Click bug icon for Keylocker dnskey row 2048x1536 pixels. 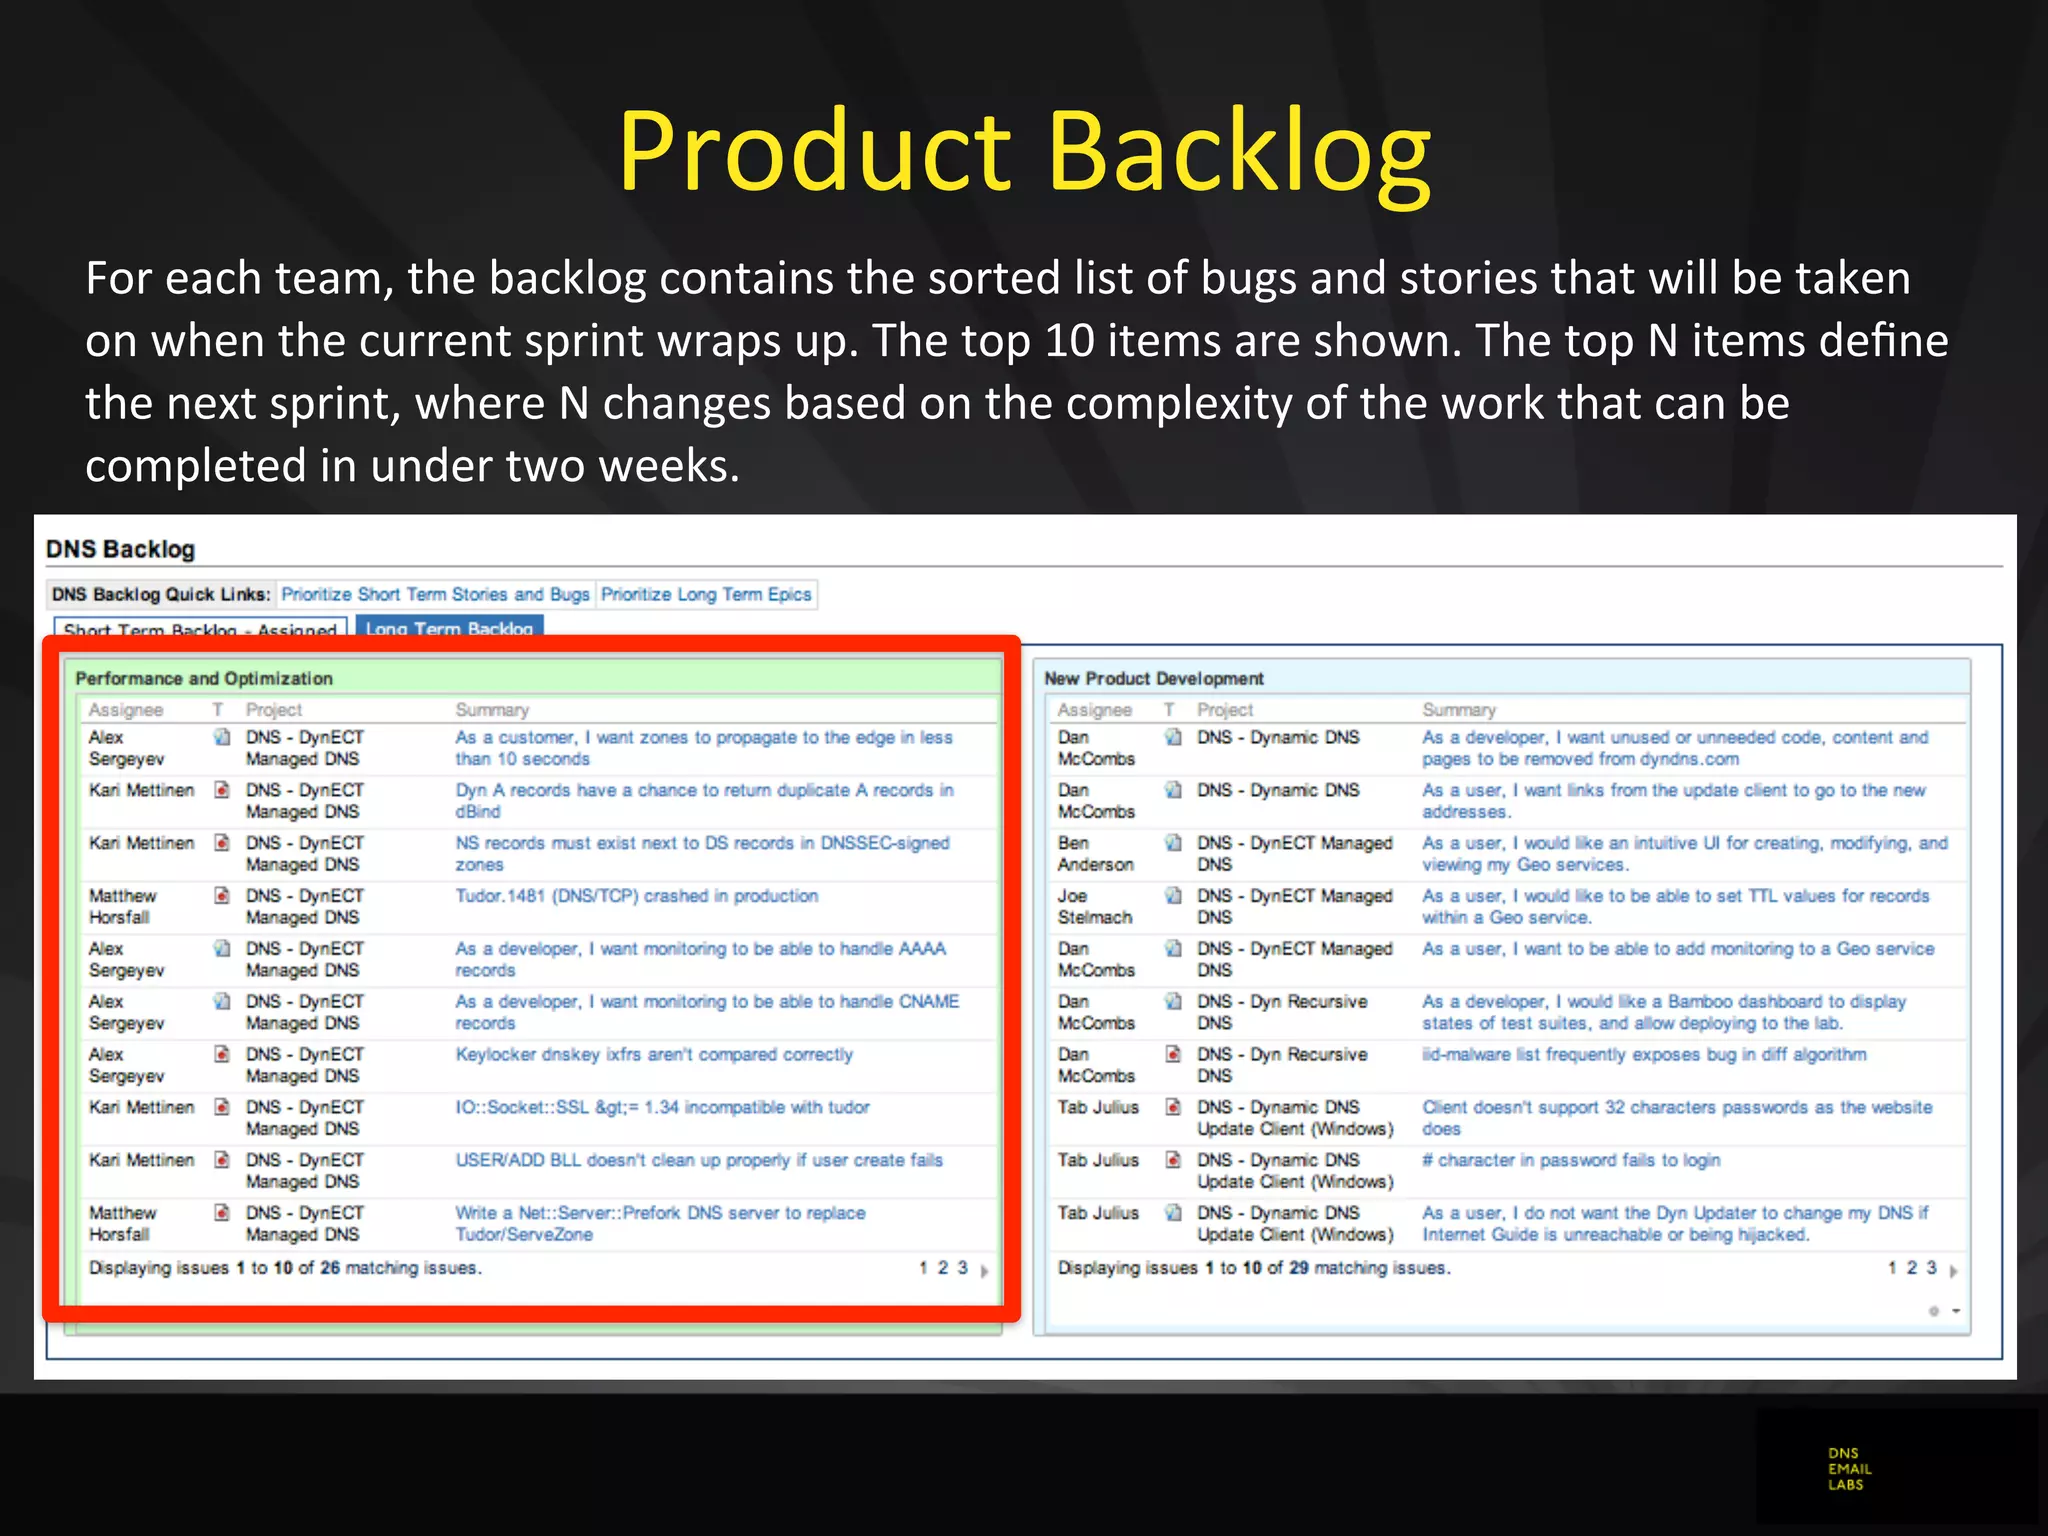point(222,1055)
